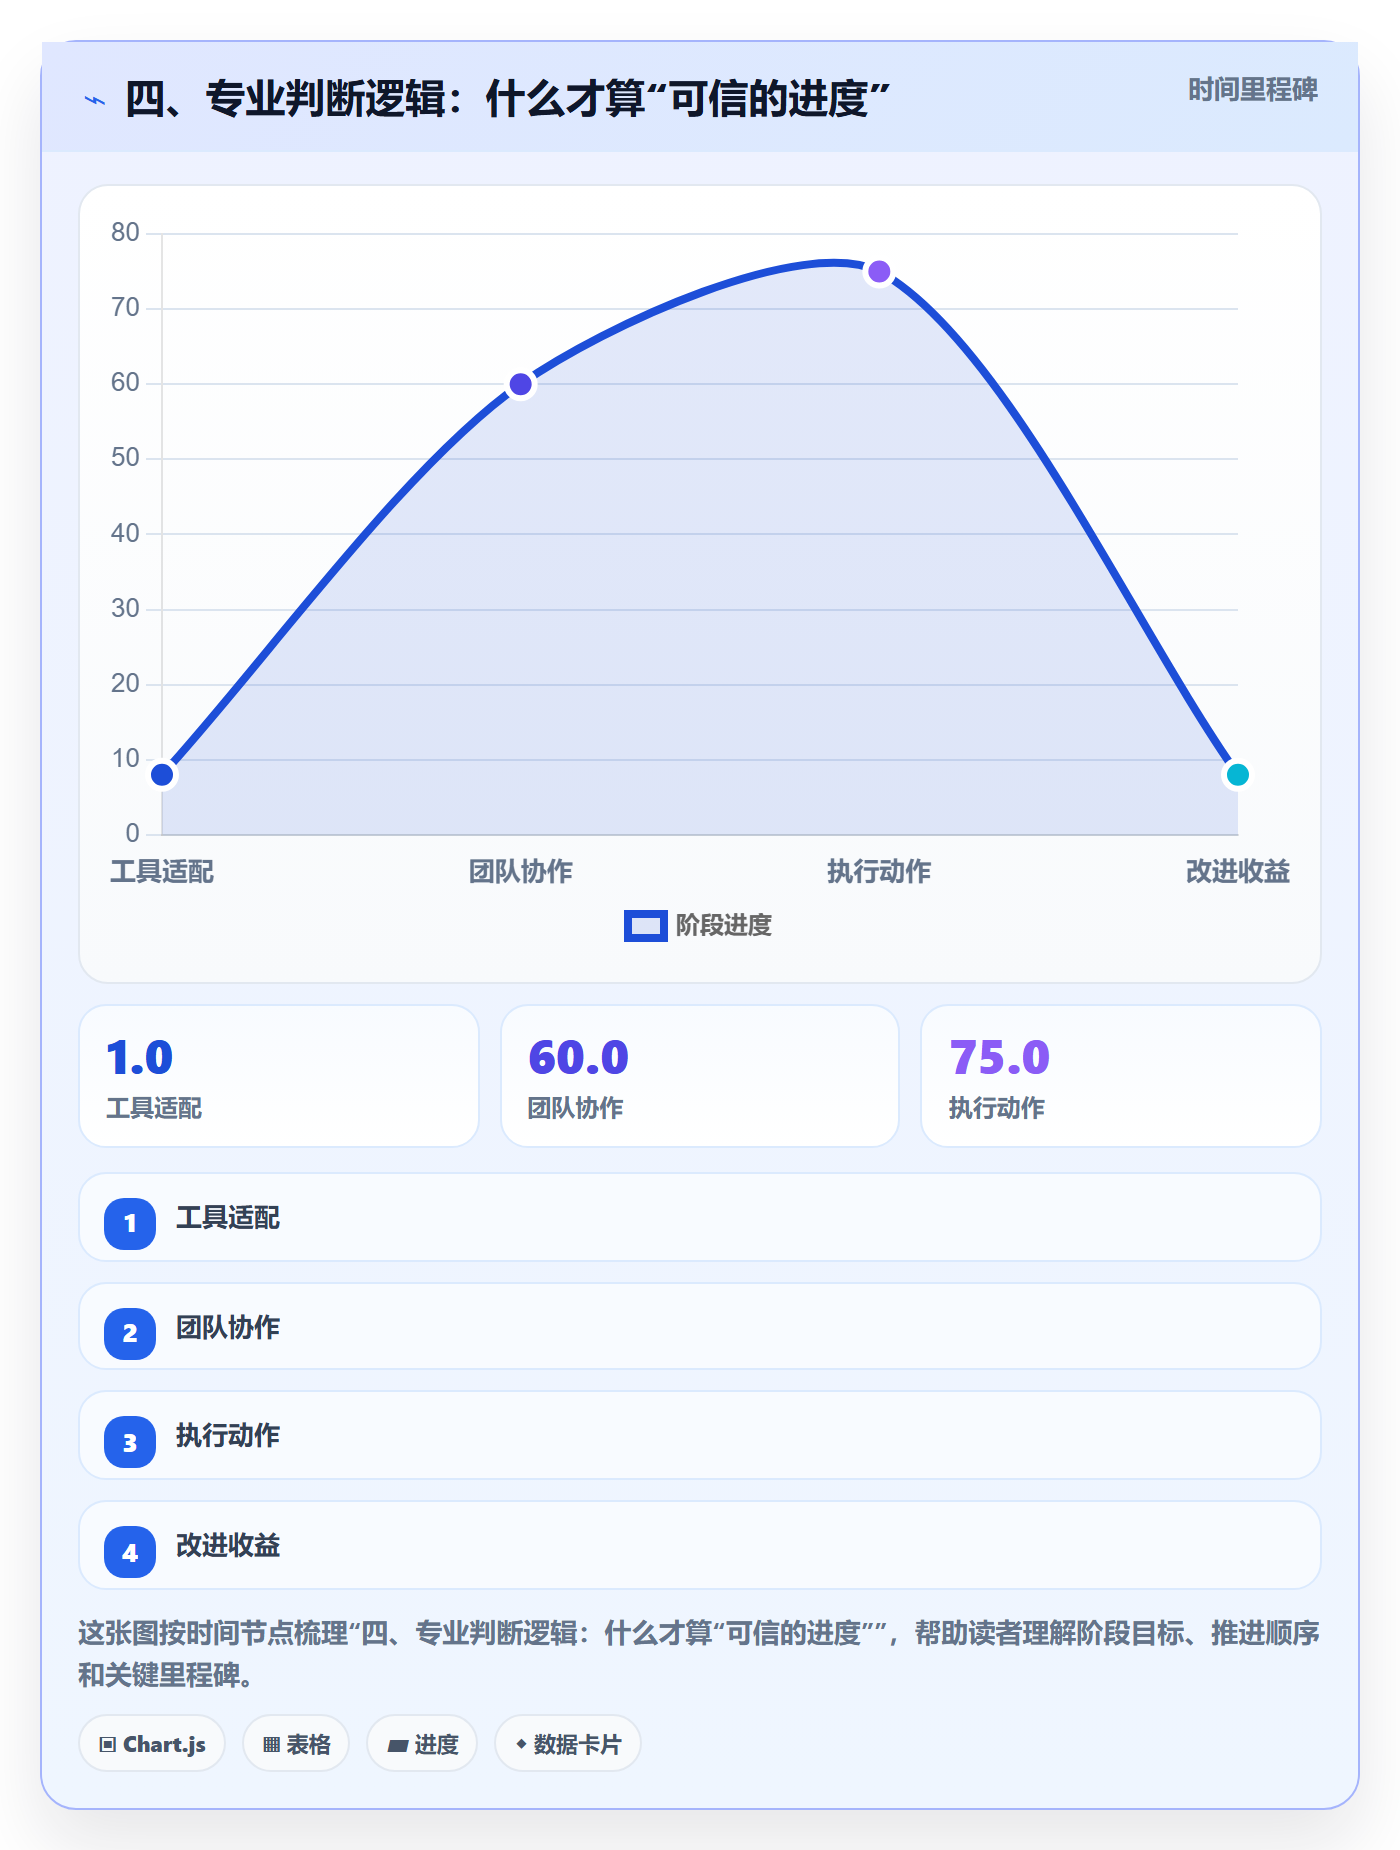This screenshot has width=1400, height=1850.
Task: Select the cyan 改进收益 data point
Action: point(1238,775)
